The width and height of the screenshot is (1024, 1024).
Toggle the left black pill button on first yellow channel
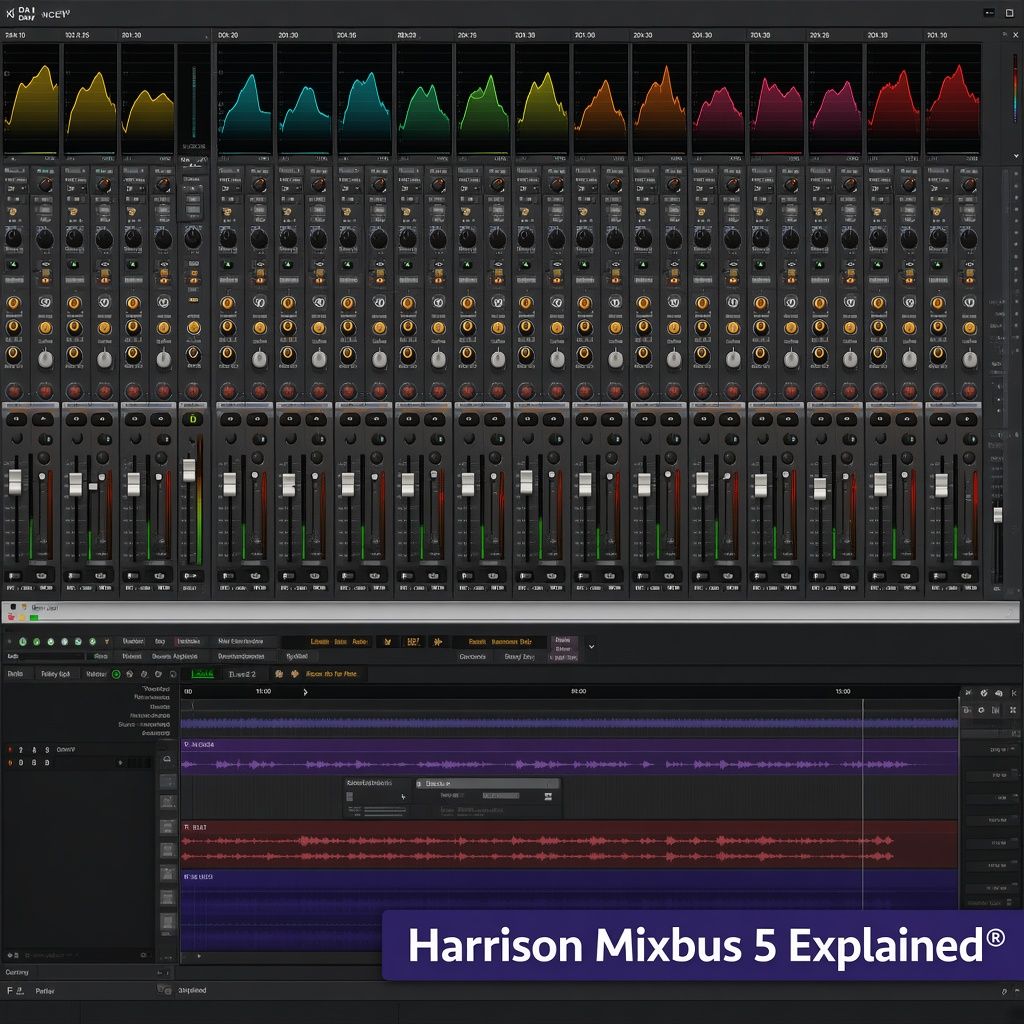pyautogui.click(x=16, y=419)
